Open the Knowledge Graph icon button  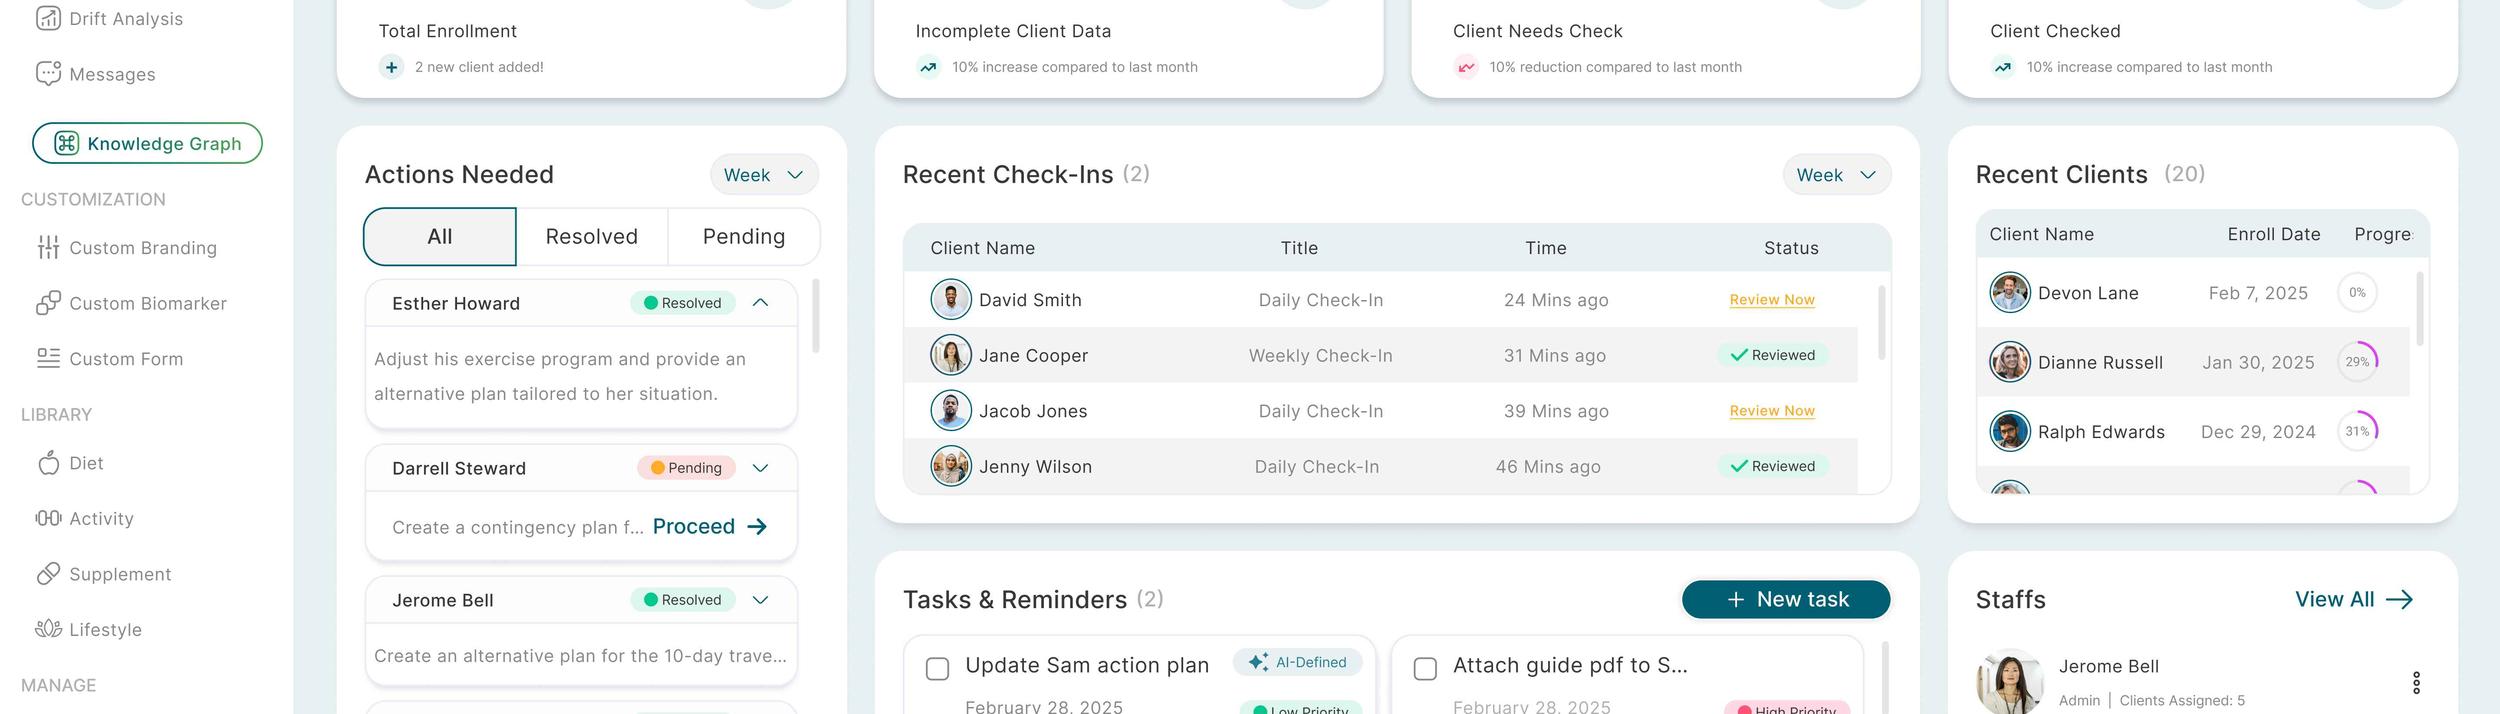[x=66, y=143]
